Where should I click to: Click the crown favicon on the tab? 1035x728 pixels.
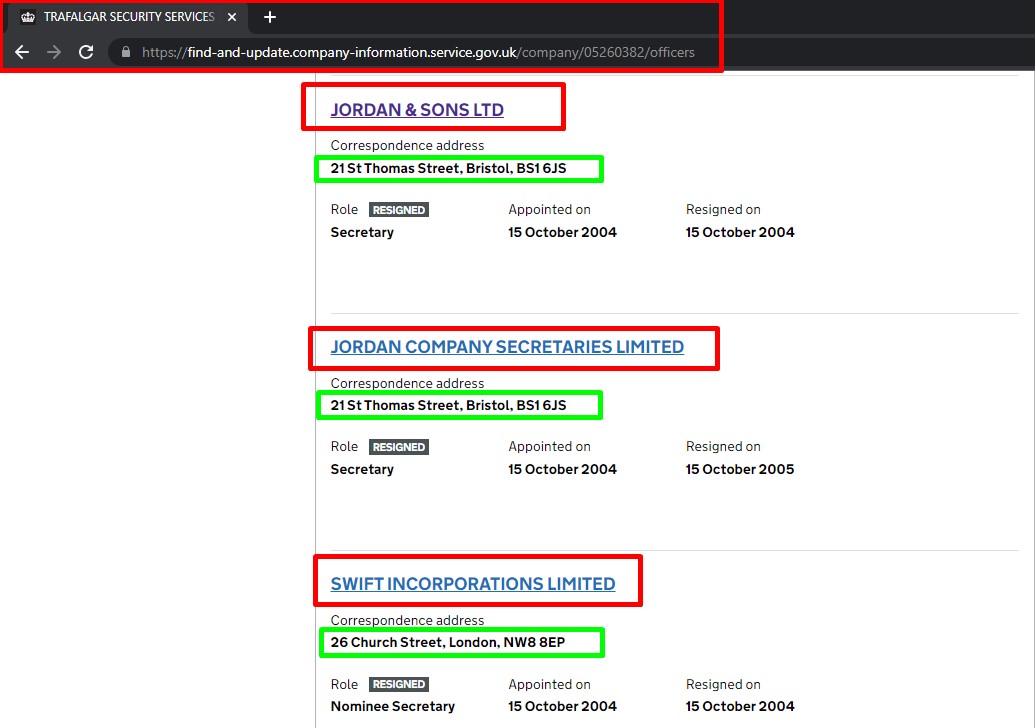(x=28, y=17)
